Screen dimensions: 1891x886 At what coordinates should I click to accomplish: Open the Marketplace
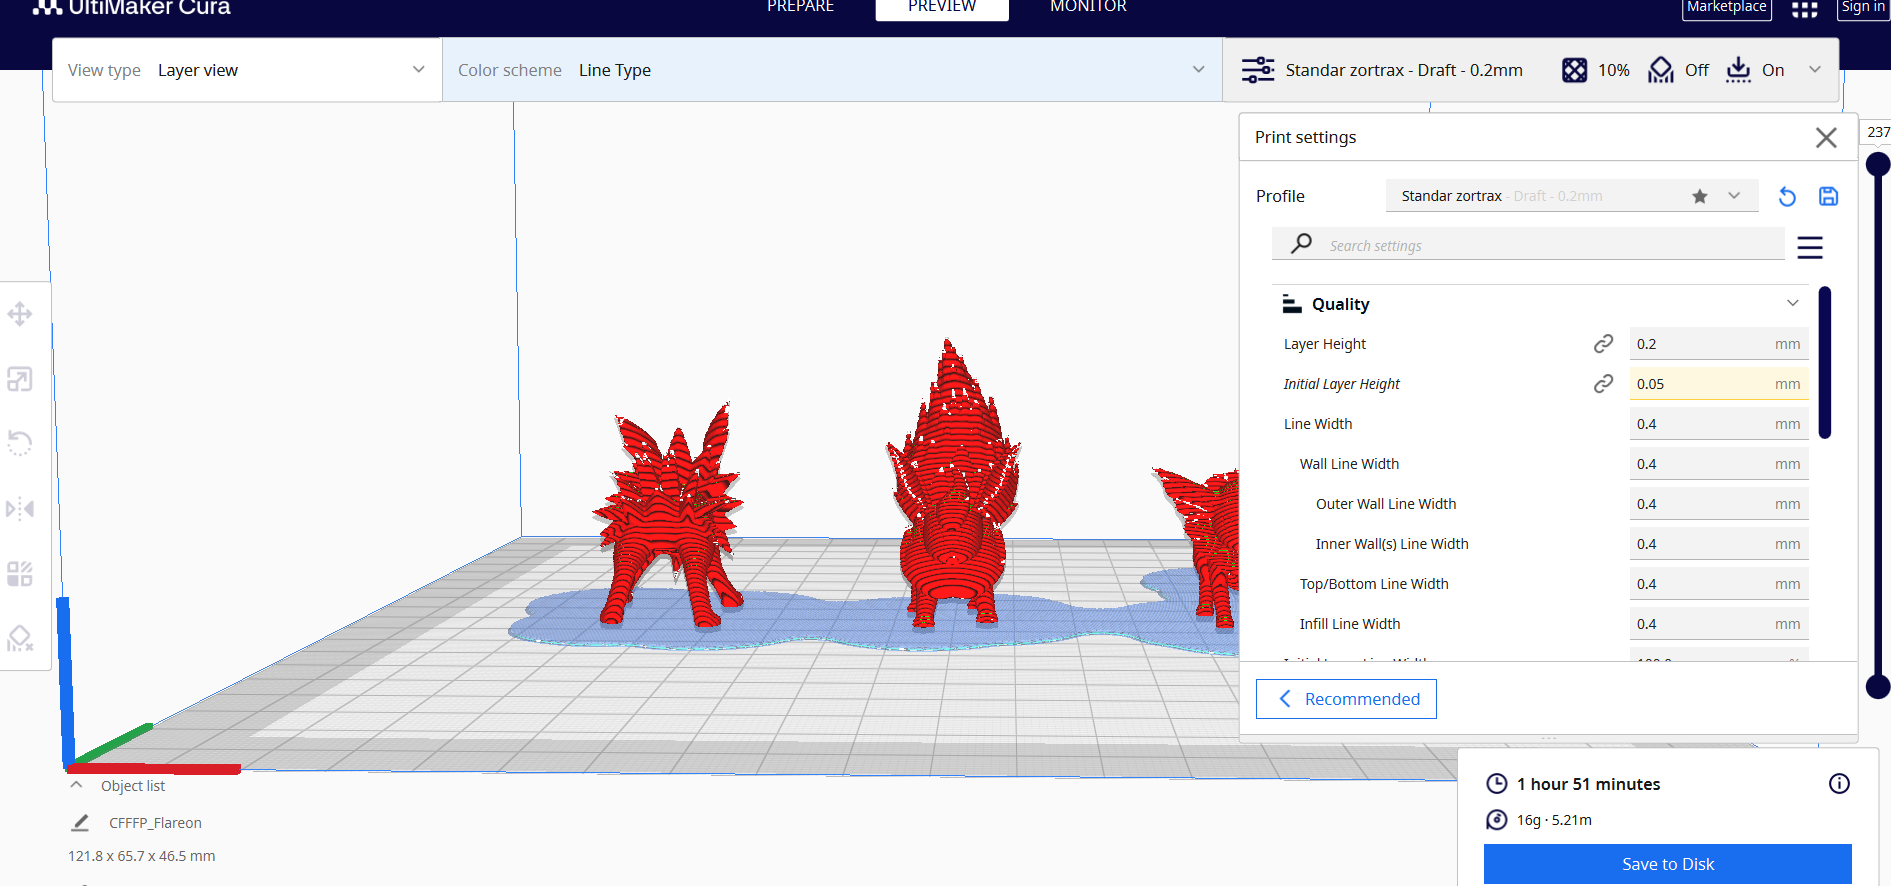(x=1727, y=8)
